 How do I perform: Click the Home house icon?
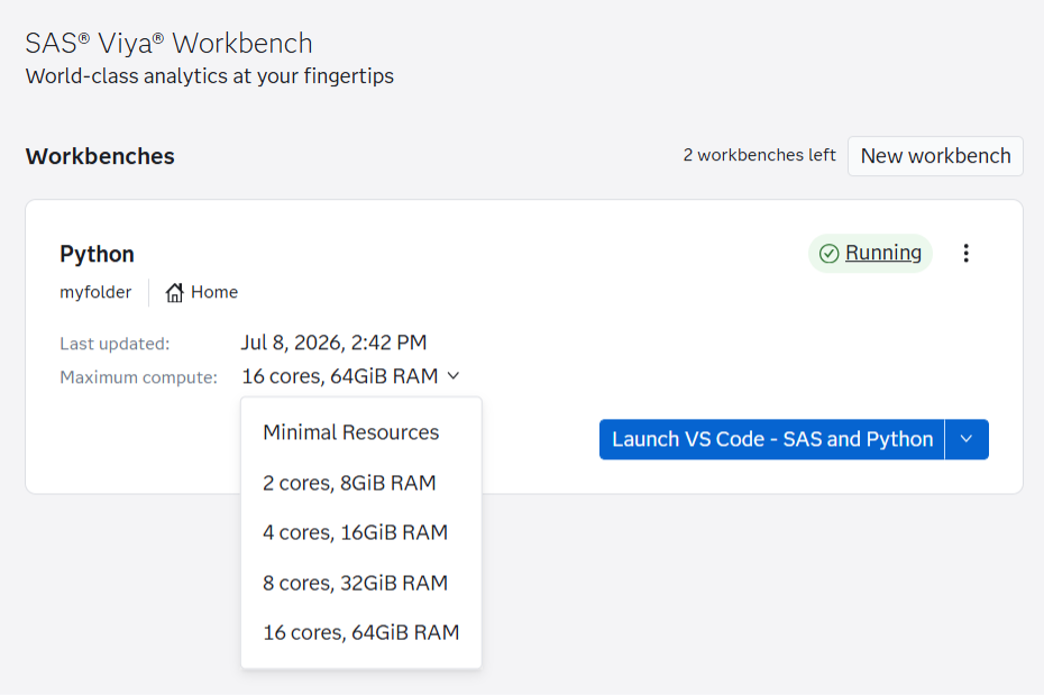tap(174, 292)
